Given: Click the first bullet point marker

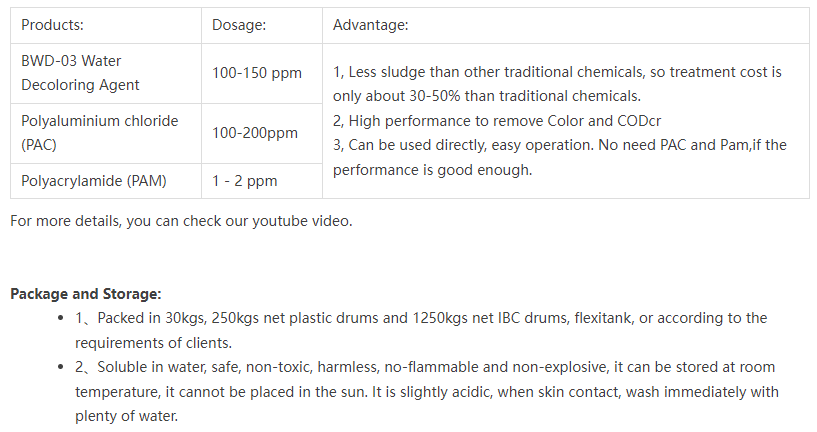Looking at the screenshot, I should point(63,319).
